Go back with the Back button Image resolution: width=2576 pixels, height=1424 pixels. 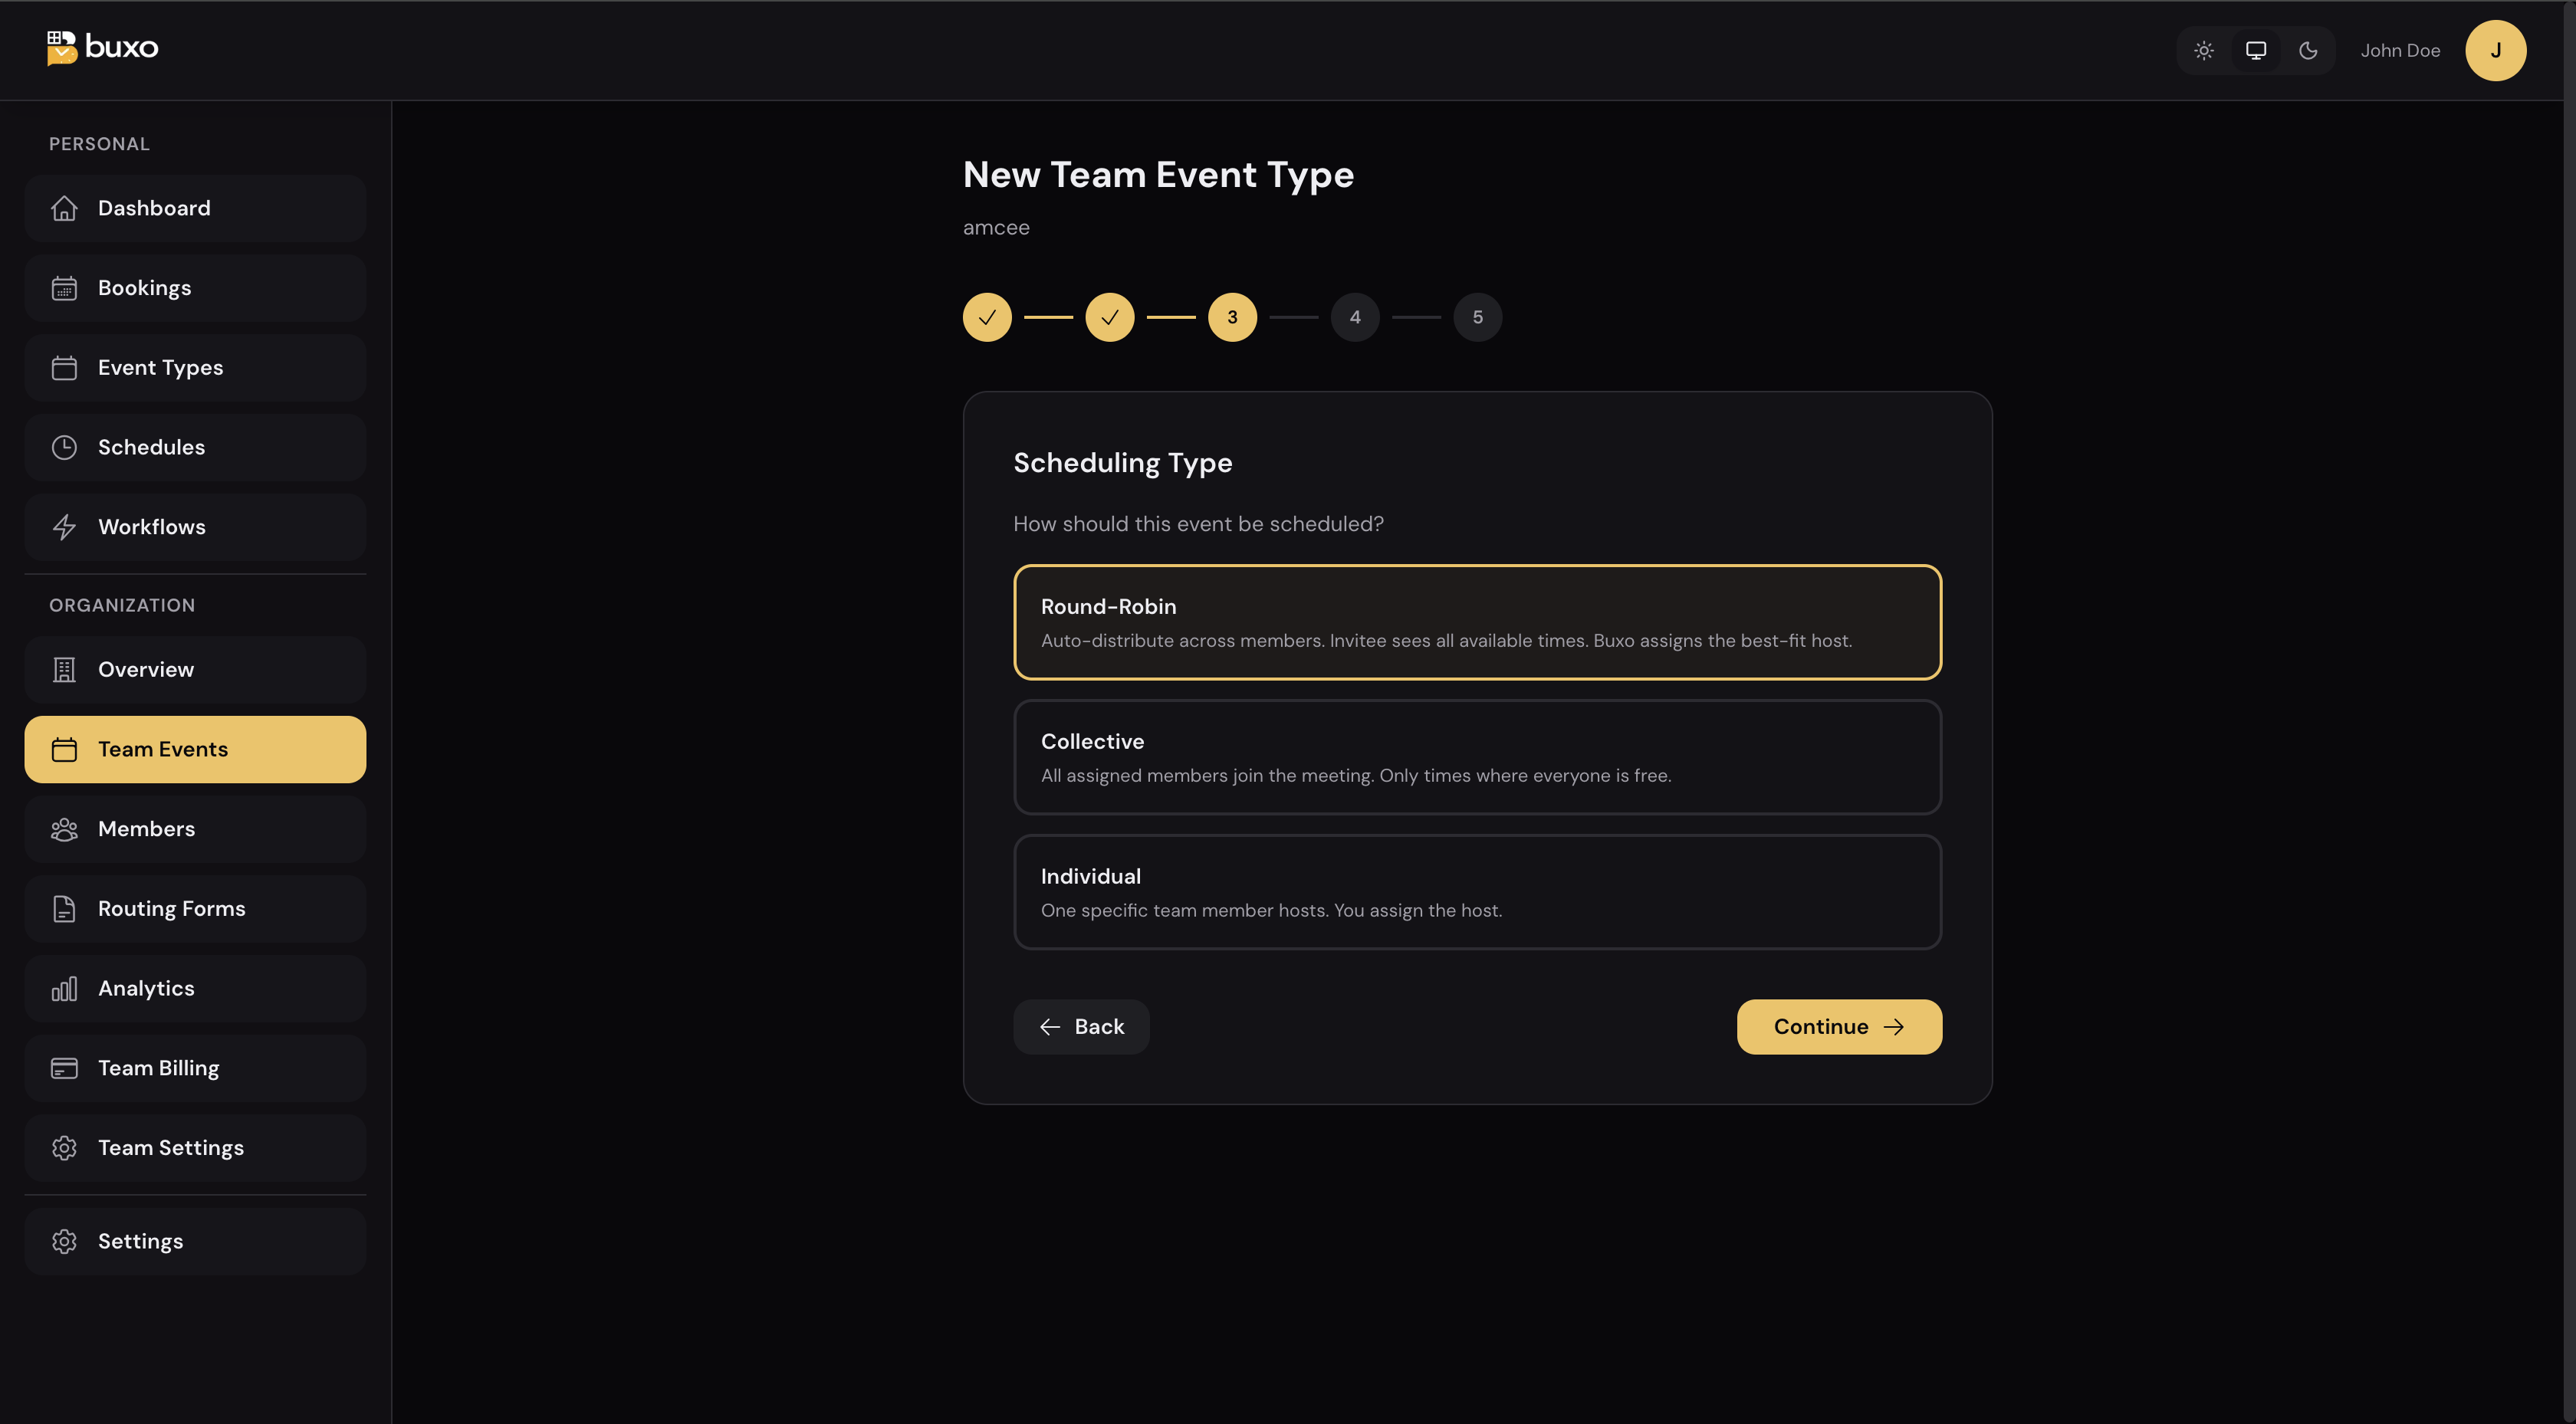coord(1081,1026)
